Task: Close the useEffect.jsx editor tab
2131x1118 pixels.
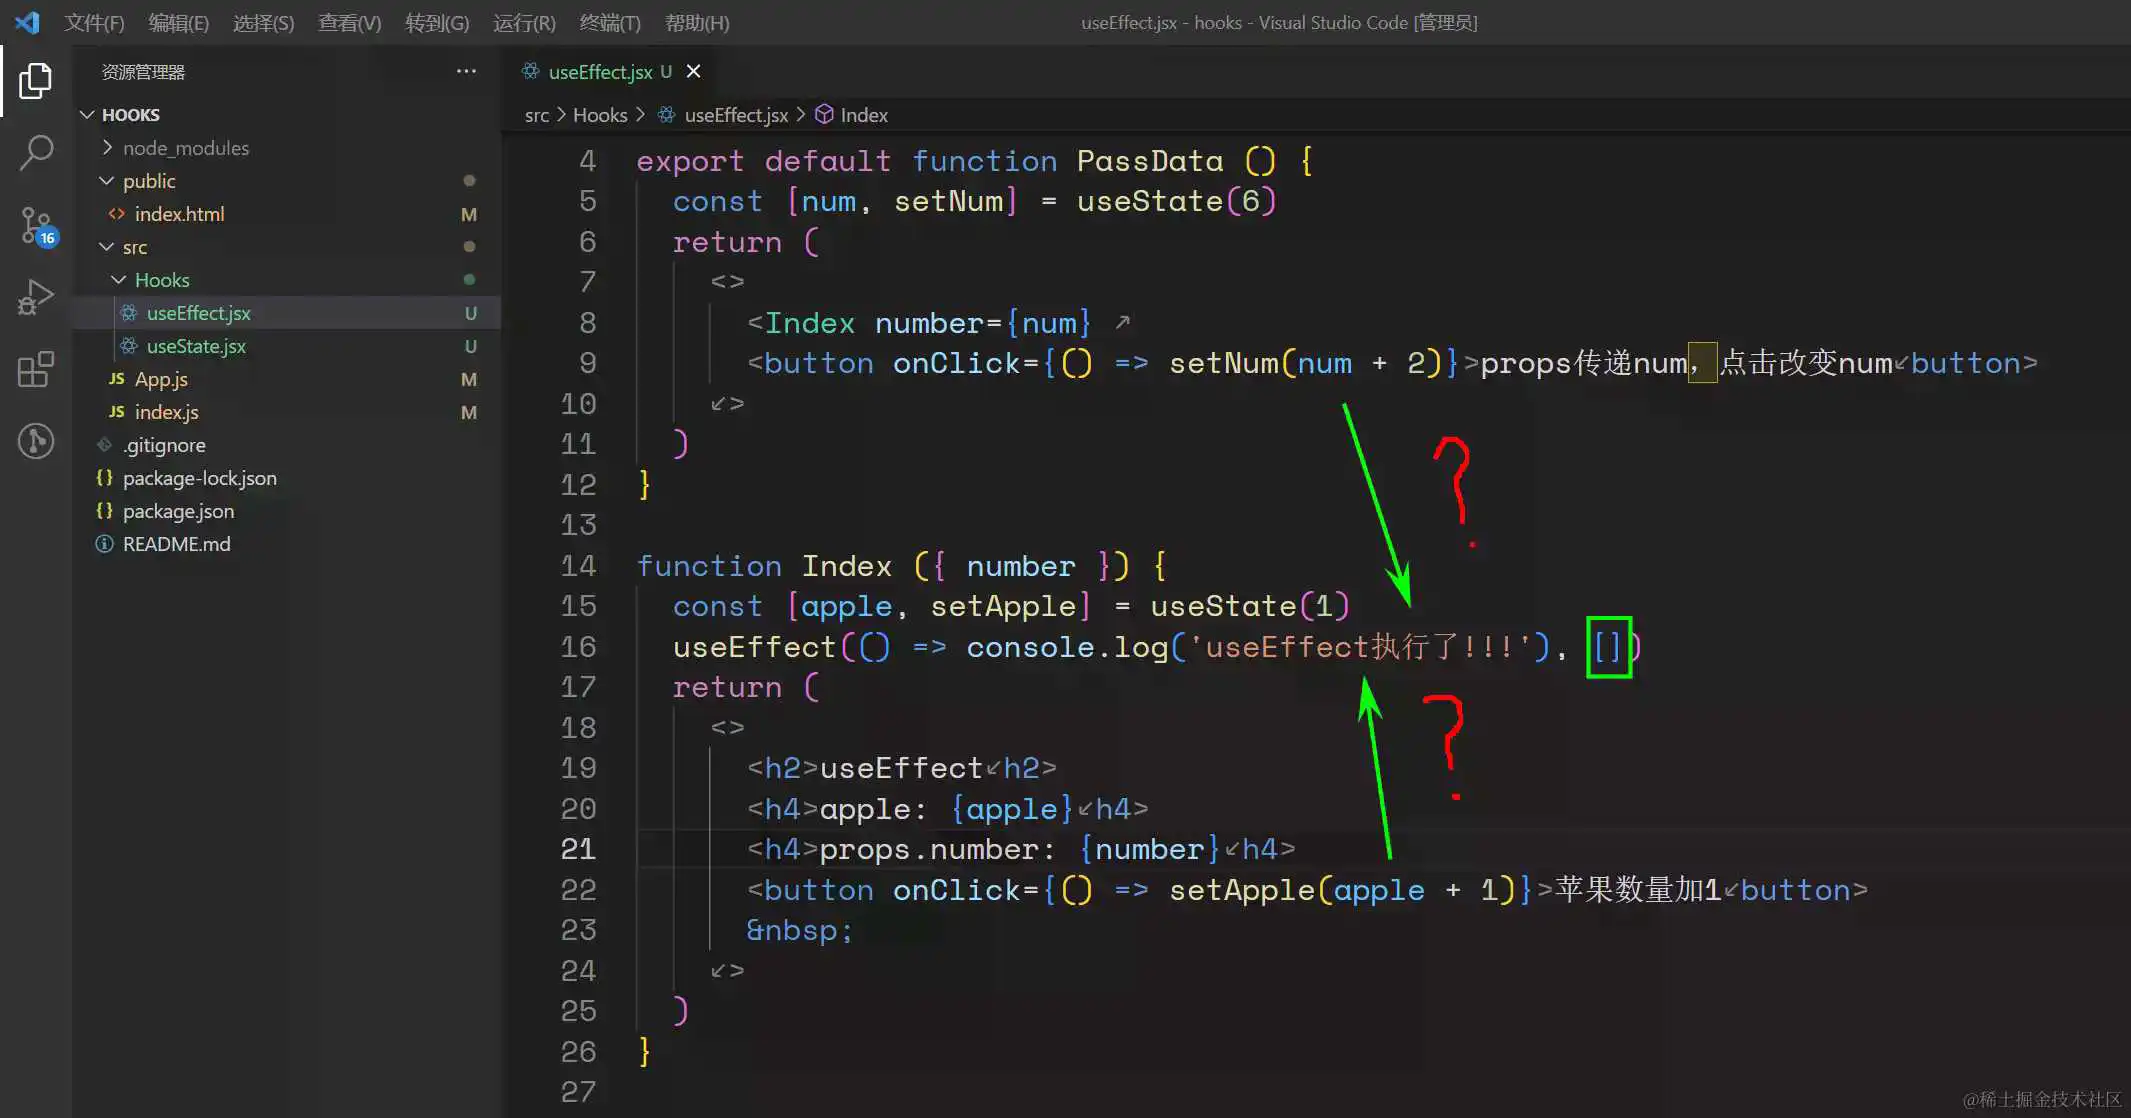Action: (x=693, y=71)
